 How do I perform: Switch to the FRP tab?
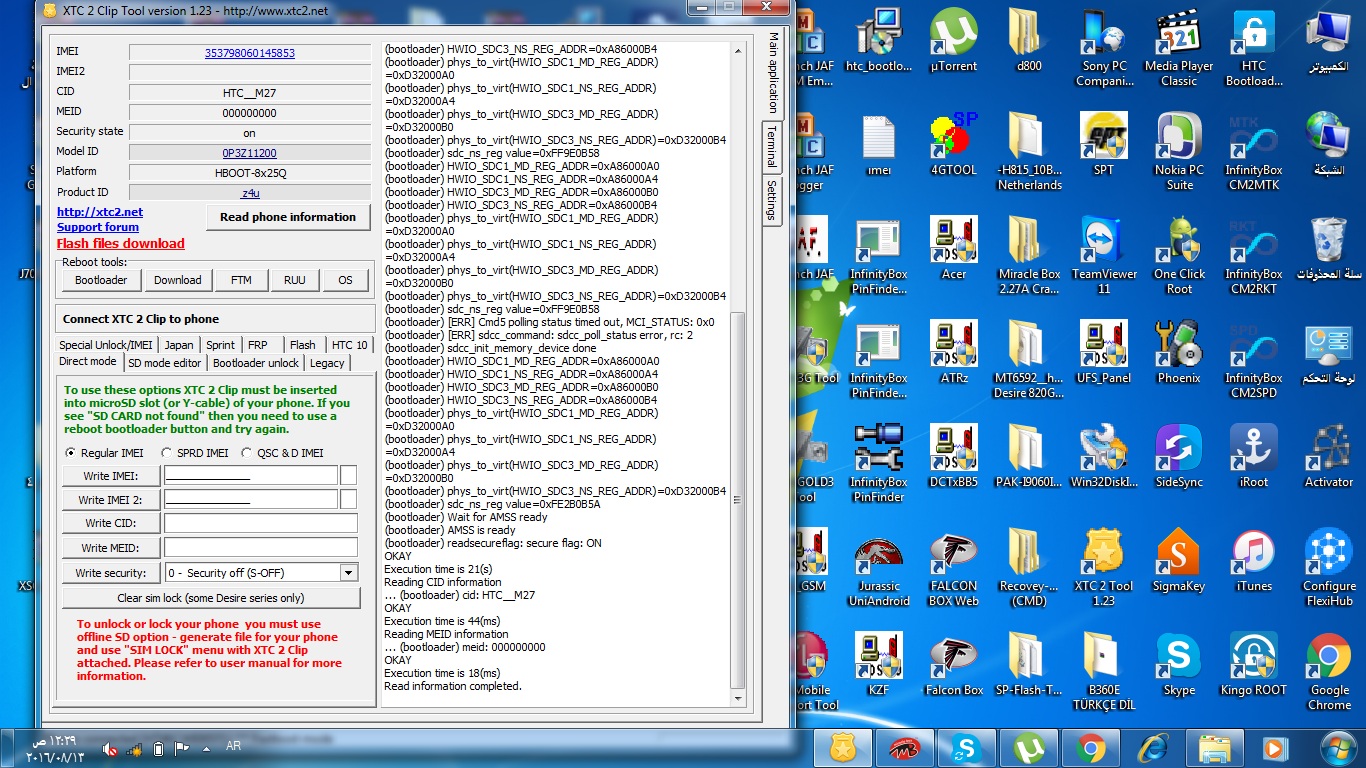[x=258, y=345]
